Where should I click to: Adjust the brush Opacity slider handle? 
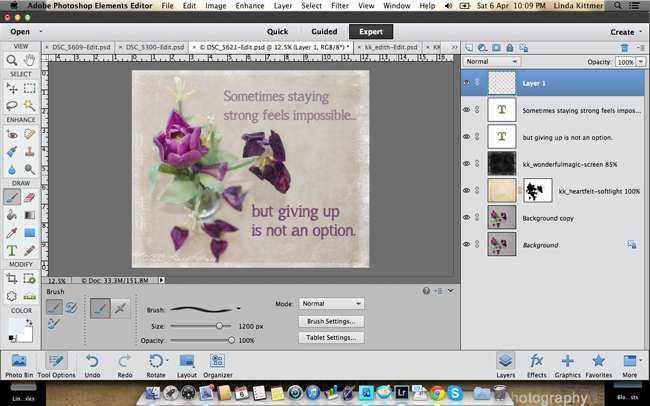(x=231, y=340)
